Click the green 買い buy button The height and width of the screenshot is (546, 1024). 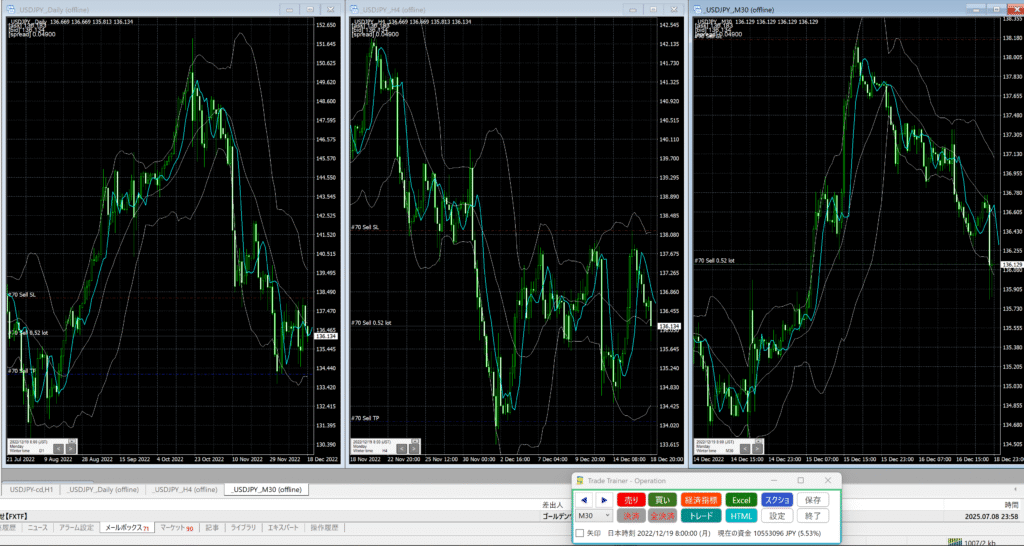(662, 500)
